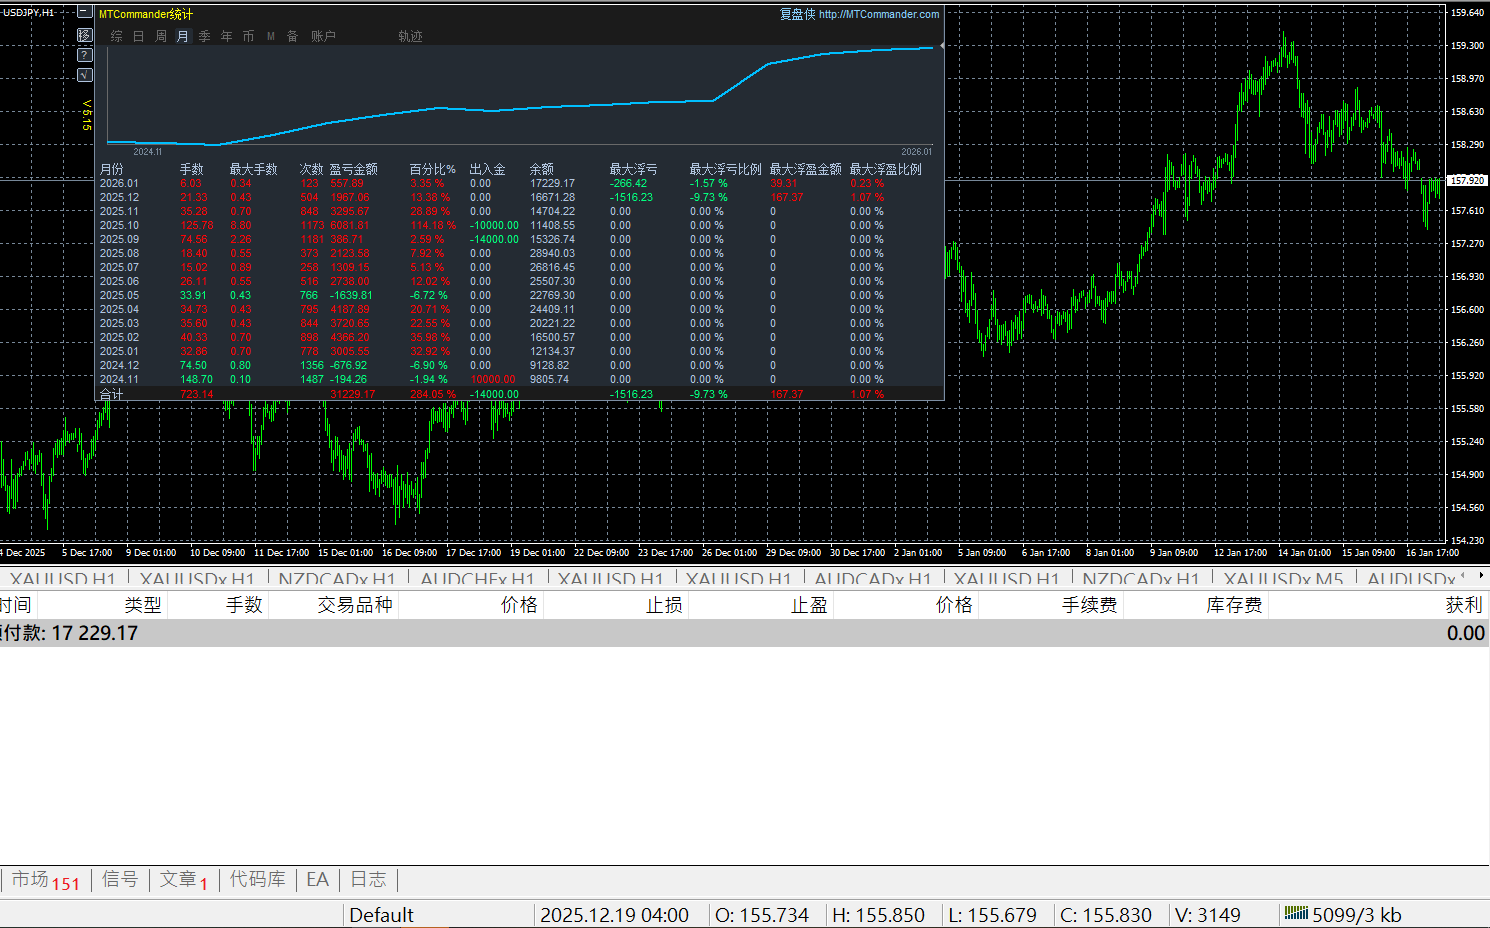Sort by the 类型 column header
Screen dimensions: 1490x928
coord(143,605)
